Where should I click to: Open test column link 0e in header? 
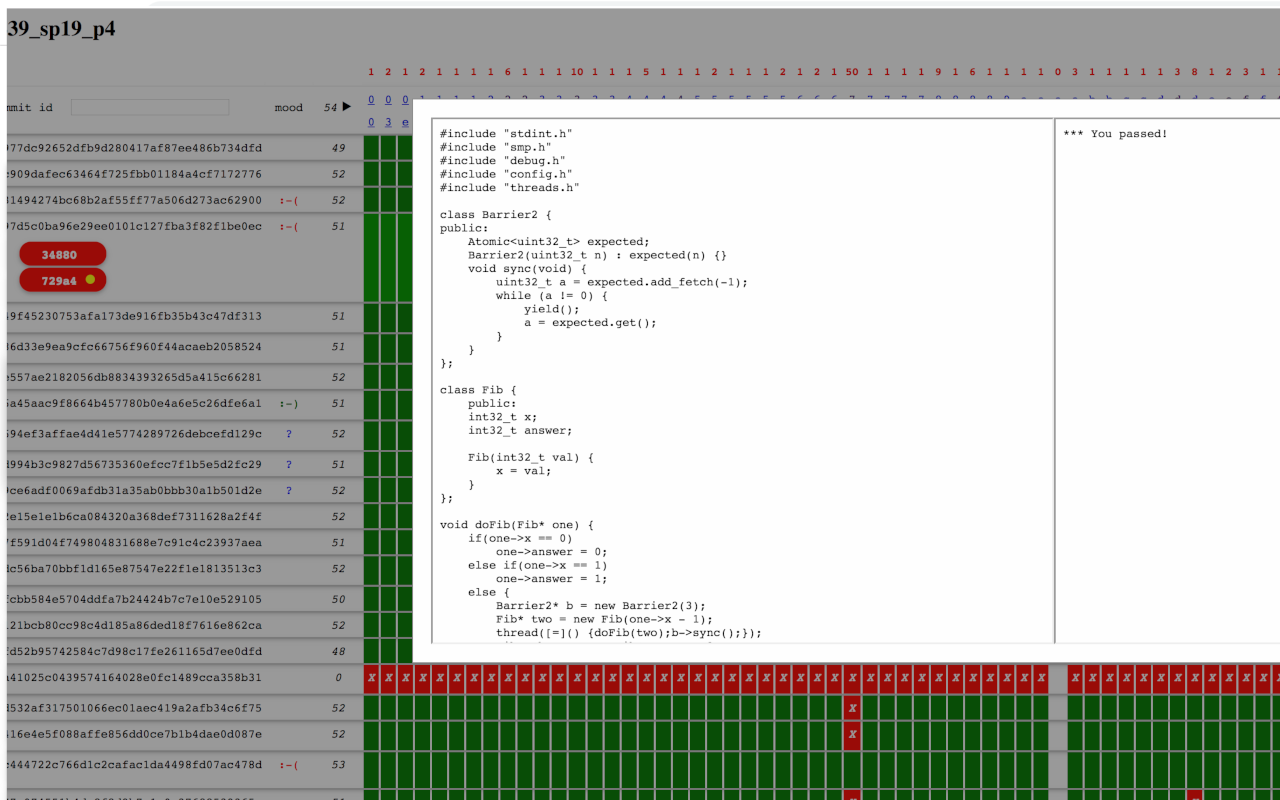coord(405,122)
